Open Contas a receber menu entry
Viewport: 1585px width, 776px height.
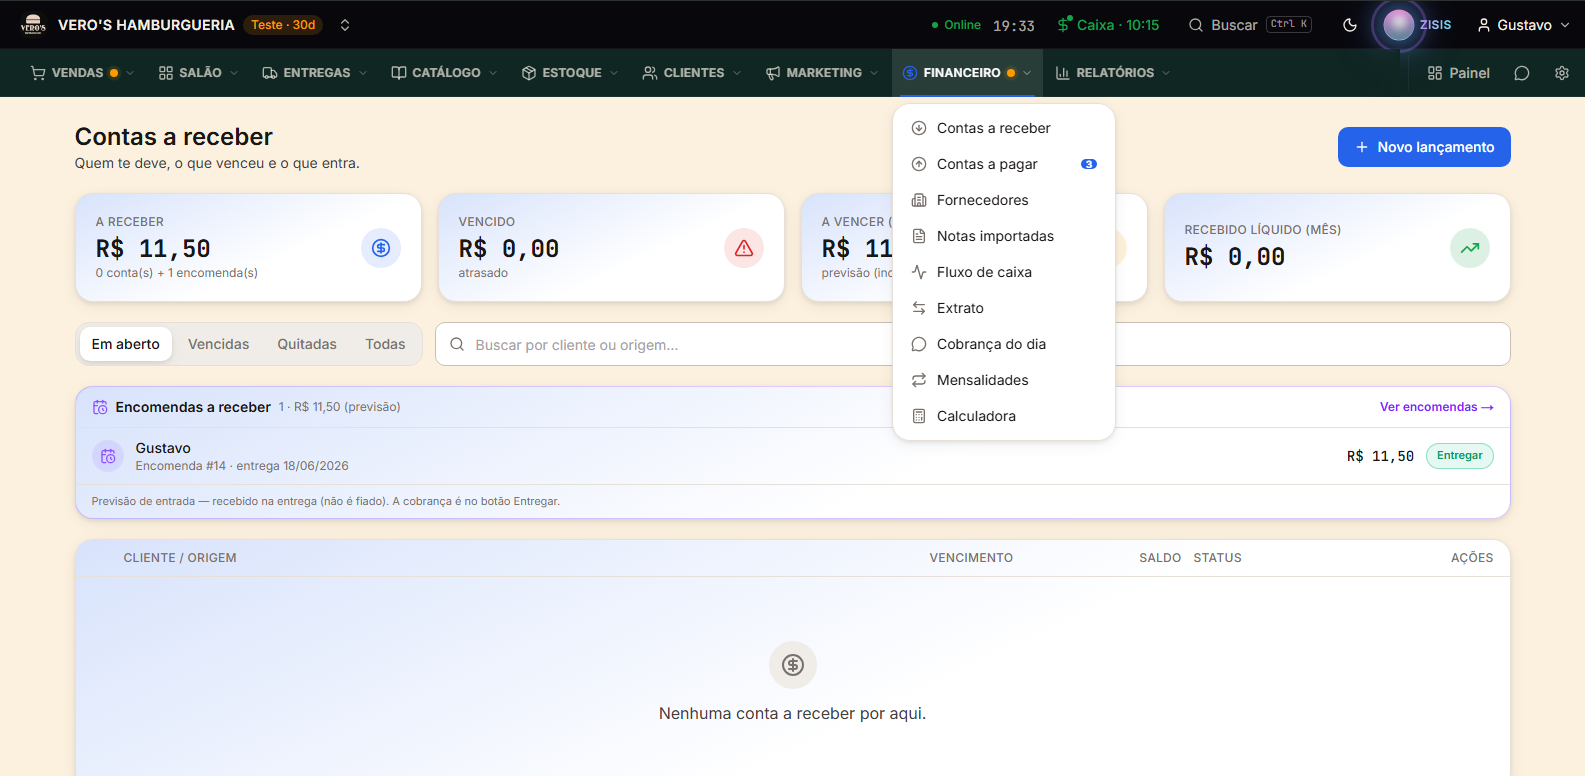click(1004, 128)
